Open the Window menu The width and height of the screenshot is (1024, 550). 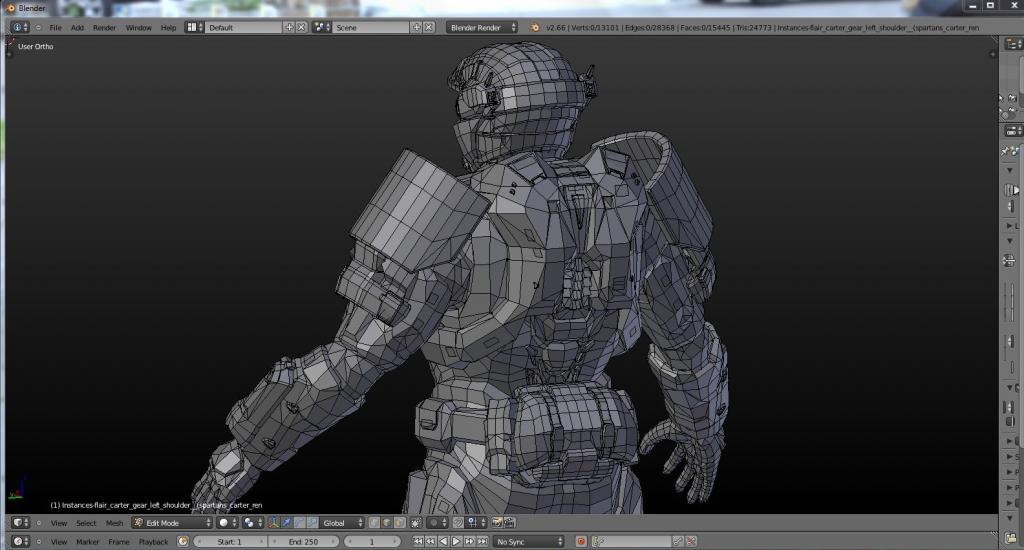pos(138,27)
